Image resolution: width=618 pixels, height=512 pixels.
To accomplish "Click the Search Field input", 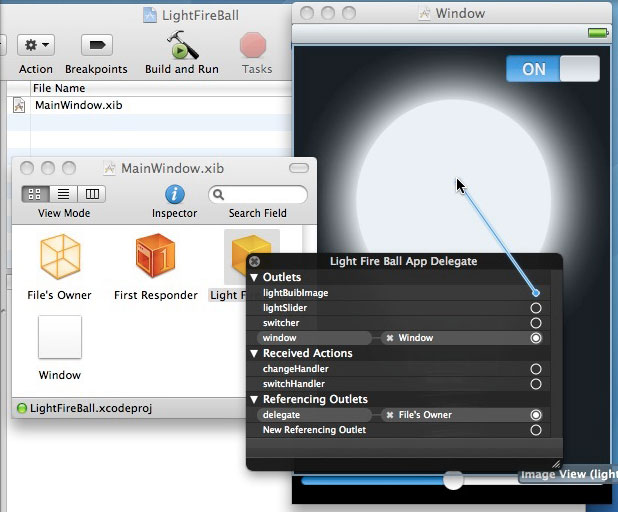I will [258, 195].
